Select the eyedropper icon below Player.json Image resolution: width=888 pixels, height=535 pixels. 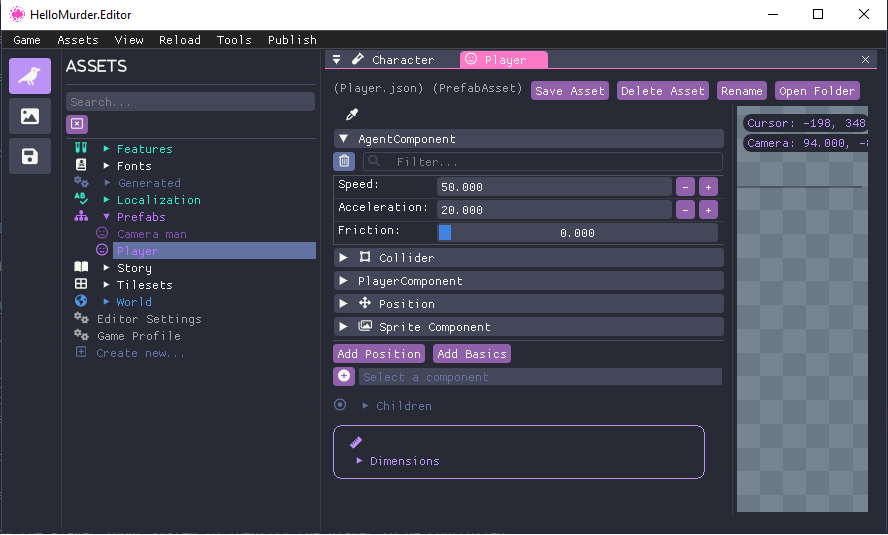[x=351, y=115]
